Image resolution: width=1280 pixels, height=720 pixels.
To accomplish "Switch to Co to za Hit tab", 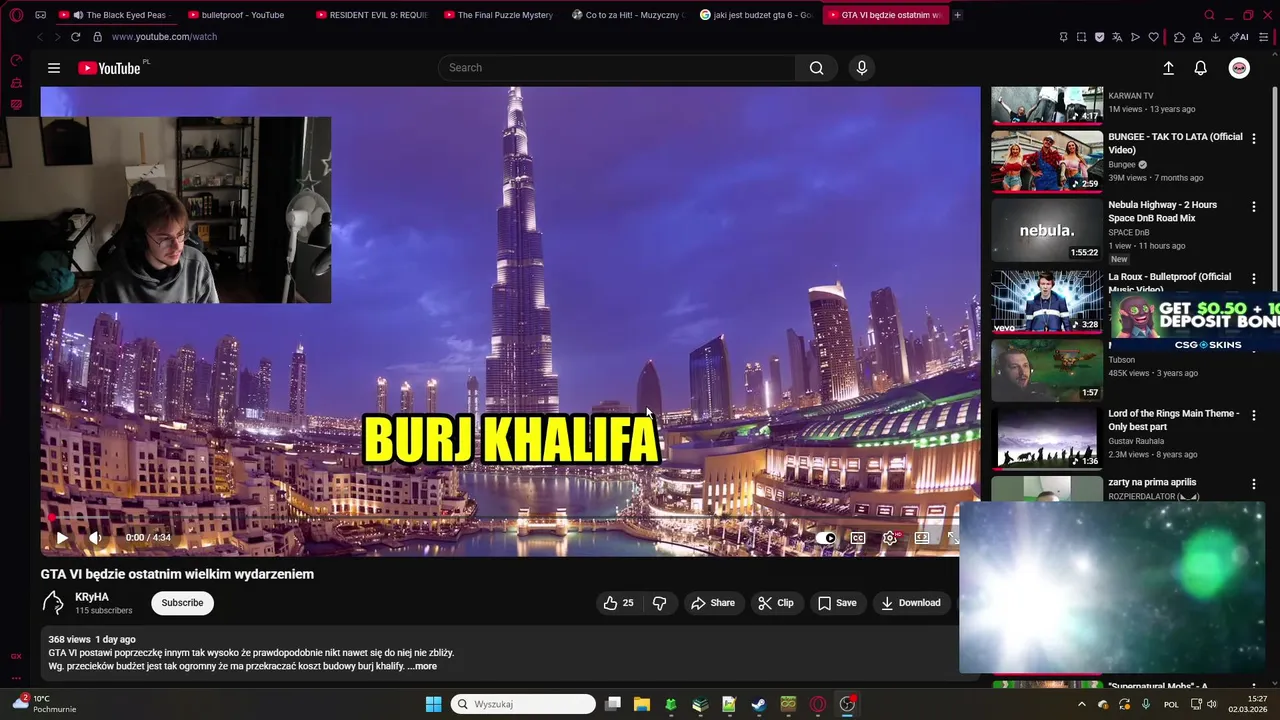I will (630, 15).
